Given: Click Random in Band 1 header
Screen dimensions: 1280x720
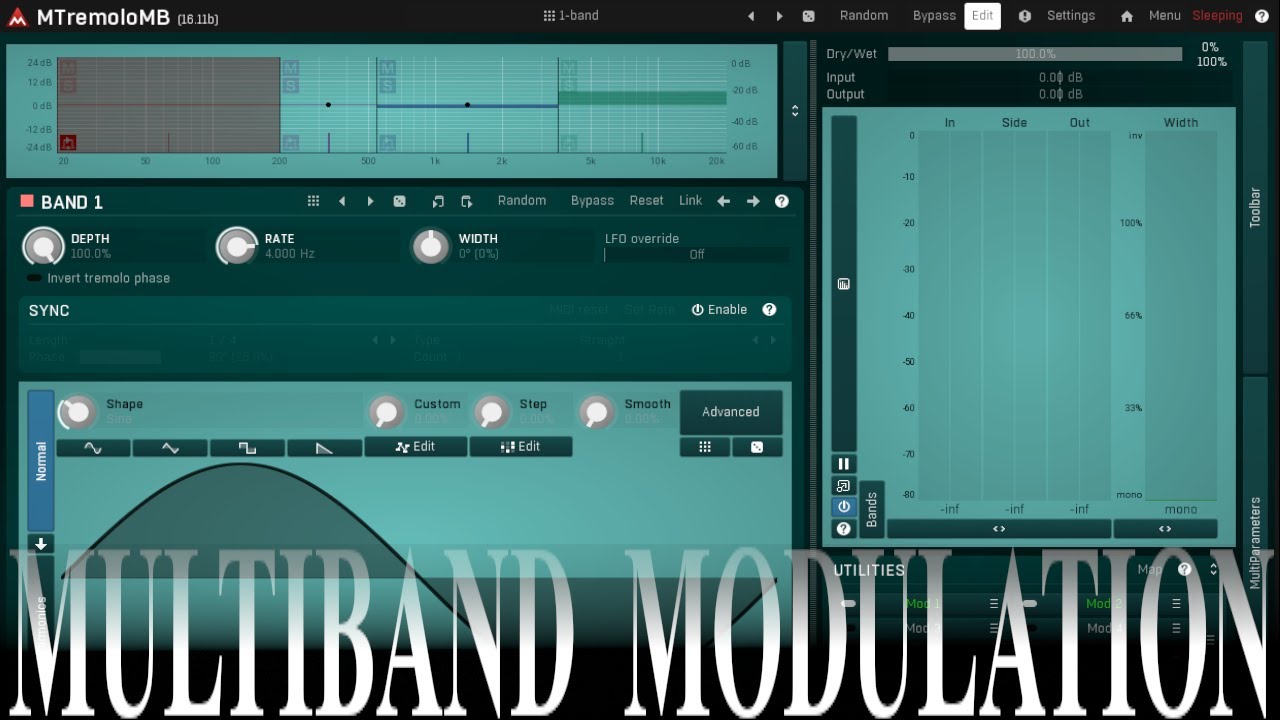Looking at the screenshot, I should [522, 201].
